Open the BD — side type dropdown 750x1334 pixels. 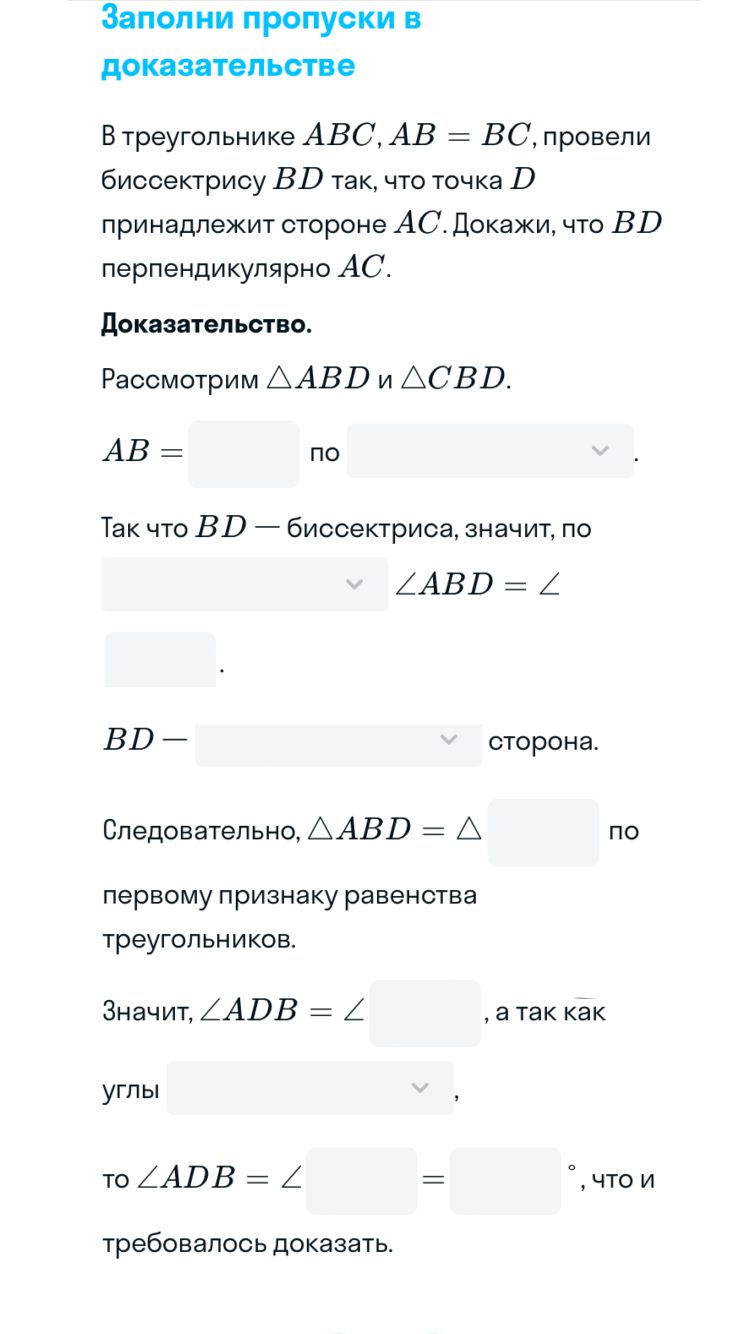[x=338, y=741]
